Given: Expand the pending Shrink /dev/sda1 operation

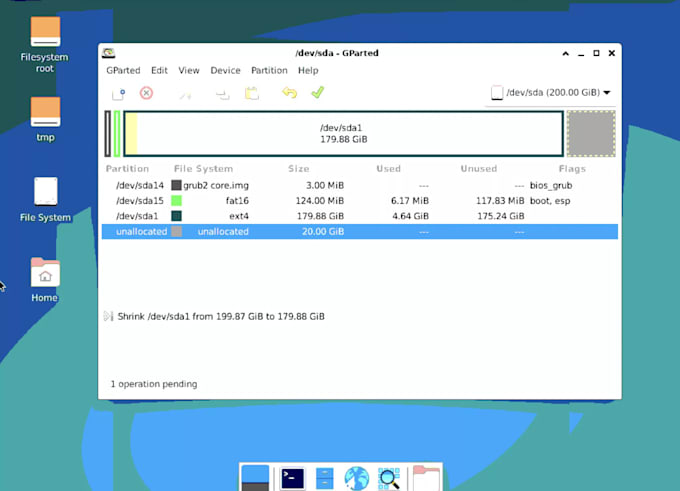Looking at the screenshot, I should pyautogui.click(x=108, y=316).
